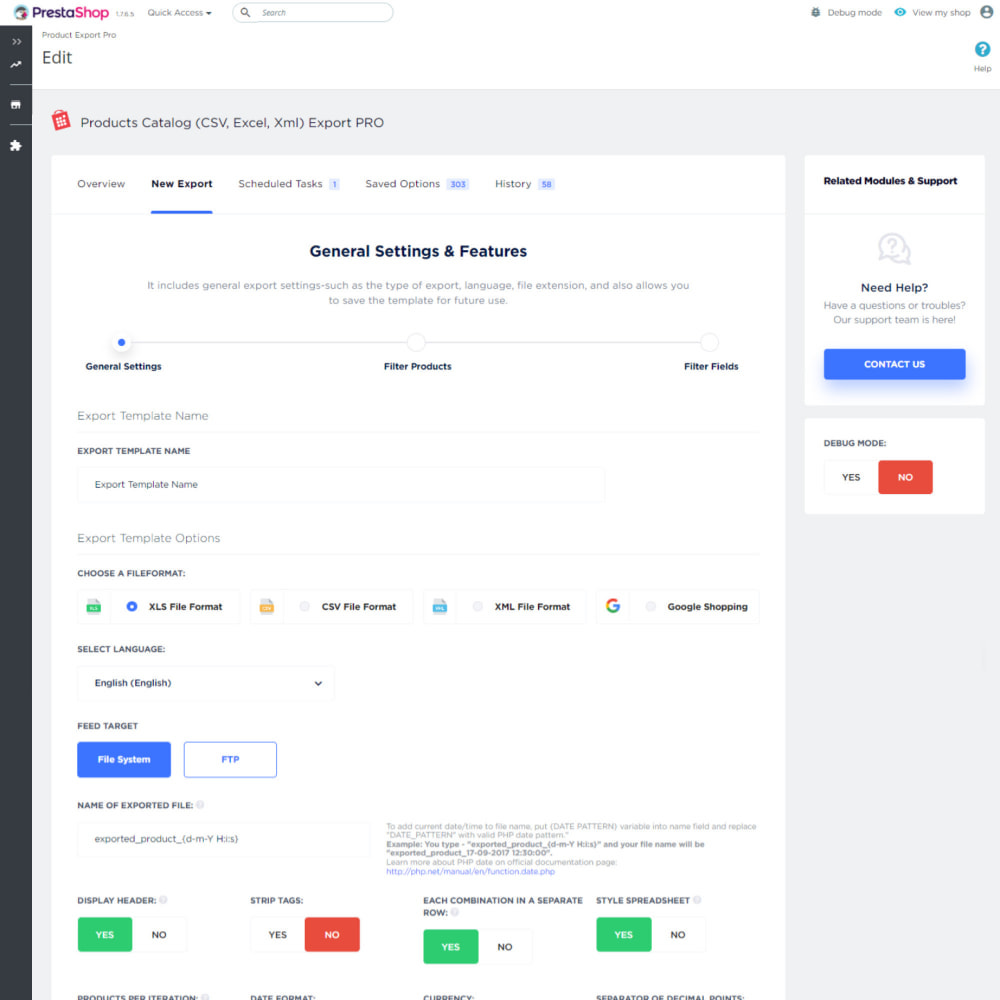Jump to the Filter Products step marker
This screenshot has width=1000, height=1000.
tap(417, 343)
